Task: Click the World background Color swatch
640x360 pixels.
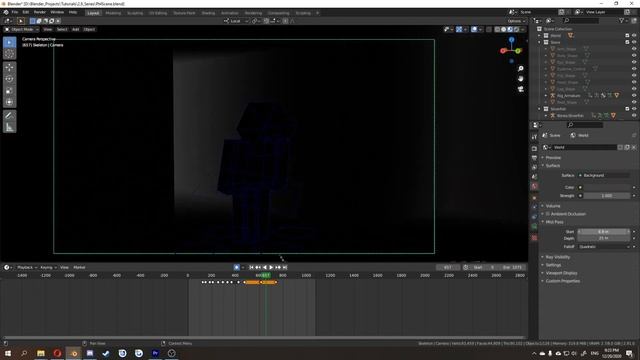Action: coord(607,187)
